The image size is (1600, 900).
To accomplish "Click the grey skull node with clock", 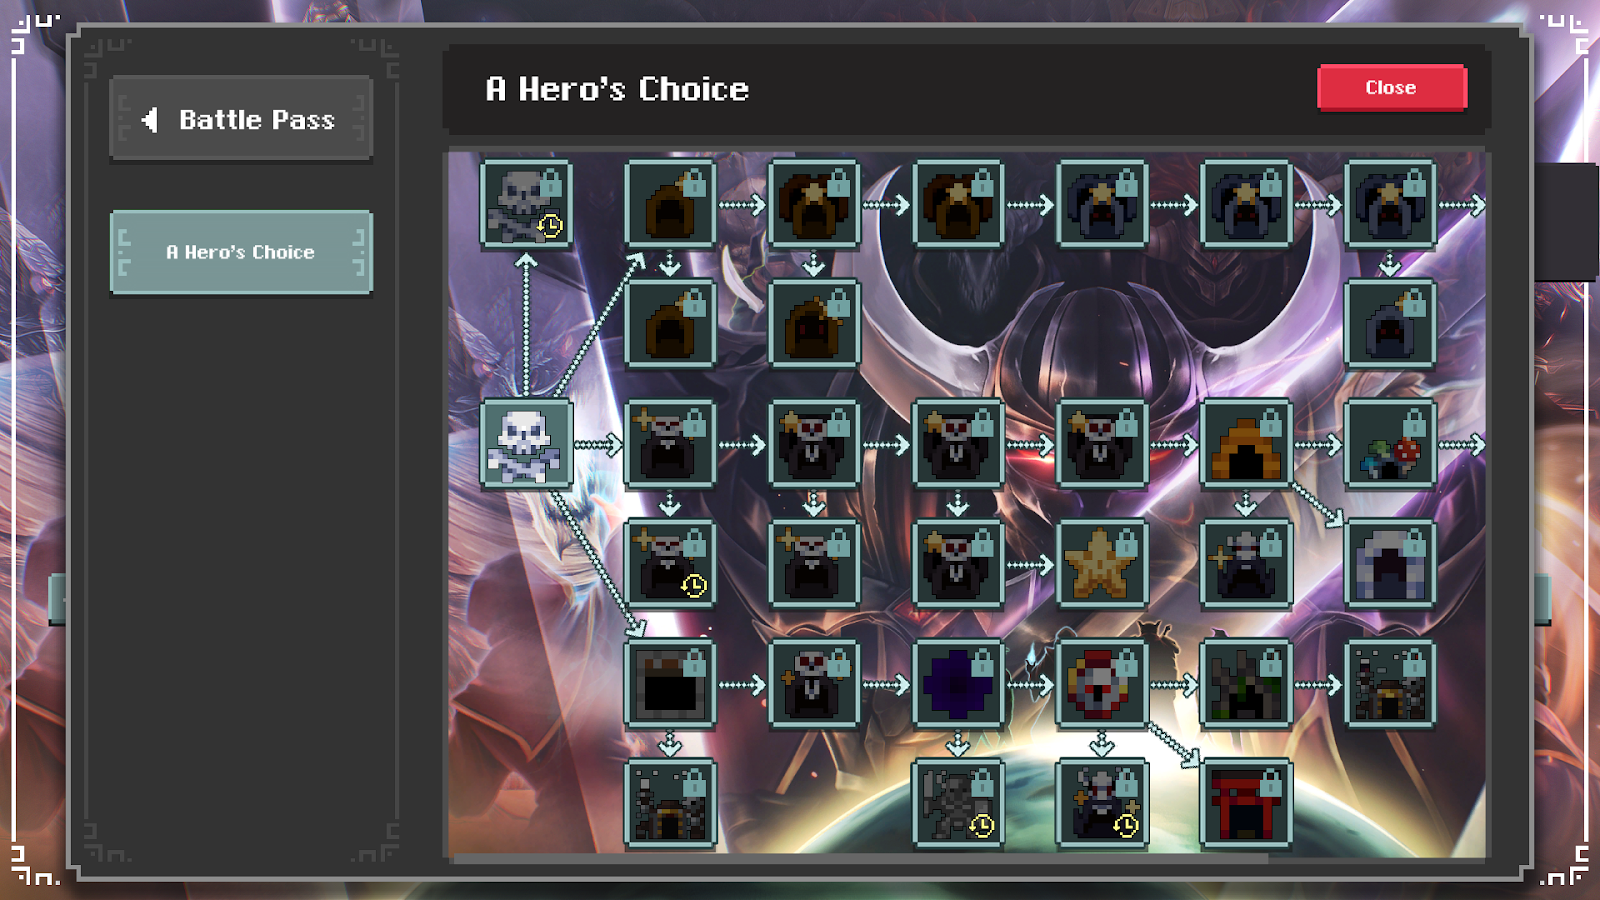I will (x=526, y=204).
